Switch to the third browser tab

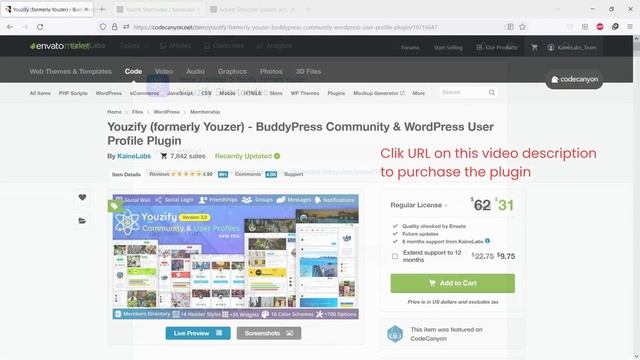pyautogui.click(x=252, y=9)
